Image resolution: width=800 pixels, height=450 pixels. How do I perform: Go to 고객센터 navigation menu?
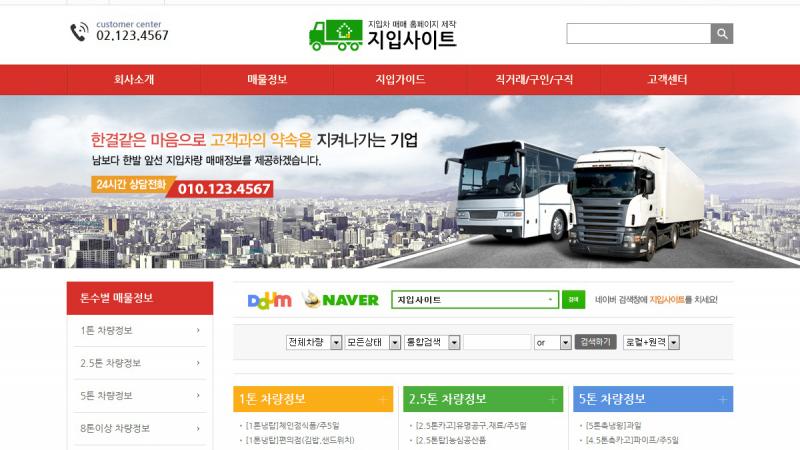click(667, 80)
